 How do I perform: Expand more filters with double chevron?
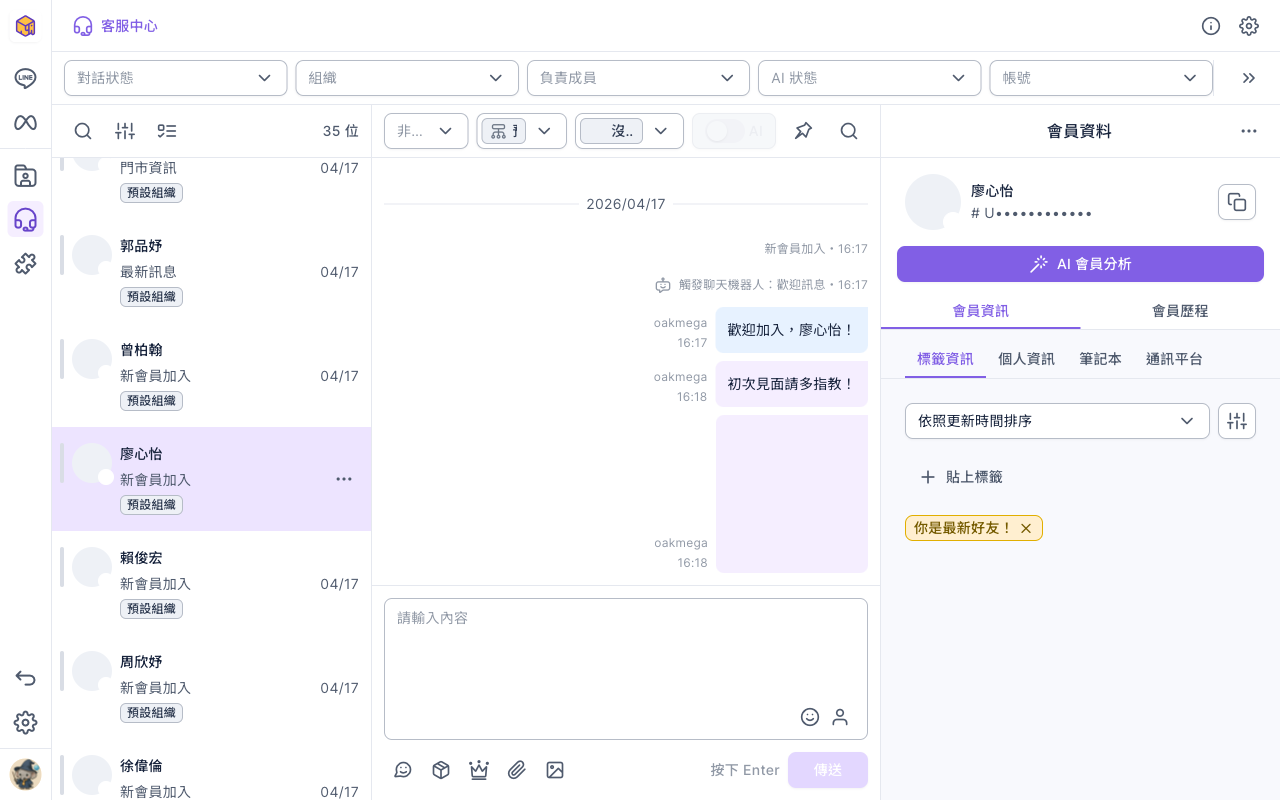[1249, 78]
